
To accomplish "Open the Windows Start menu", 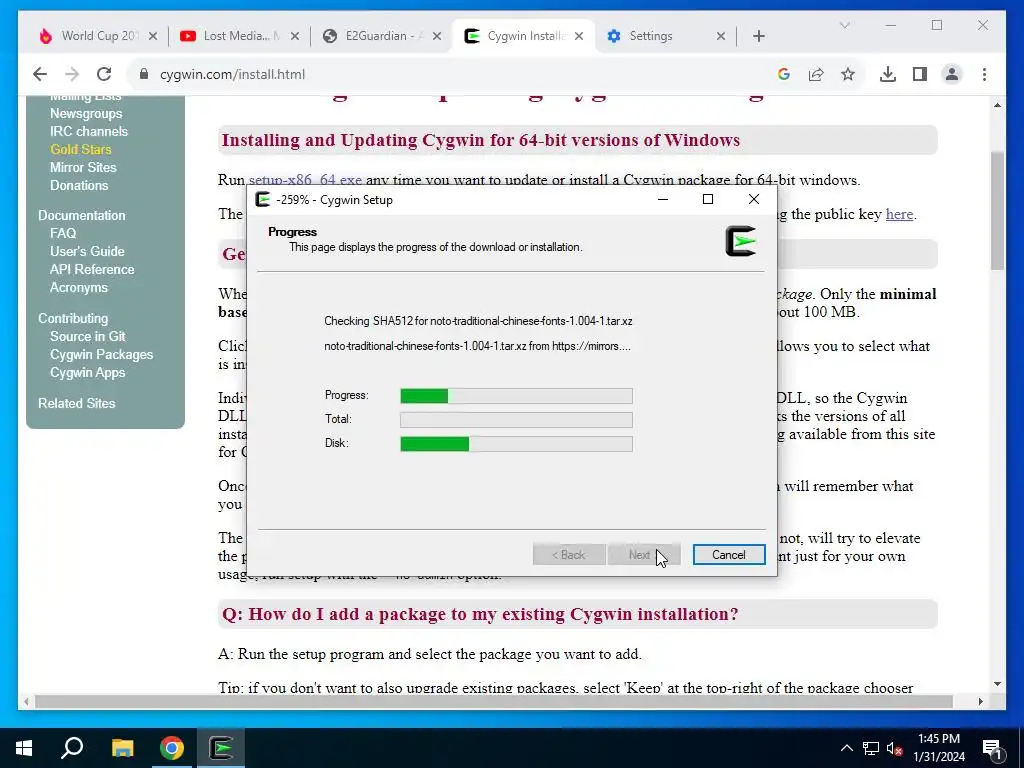I will point(24,748).
